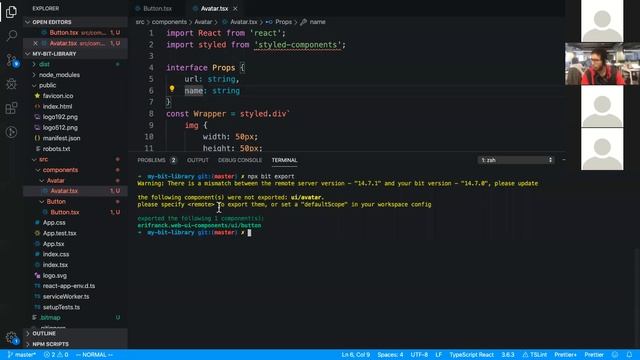Click TypeScript React language mode
Image resolution: width=640 pixels, height=360 pixels.
[x=471, y=355]
